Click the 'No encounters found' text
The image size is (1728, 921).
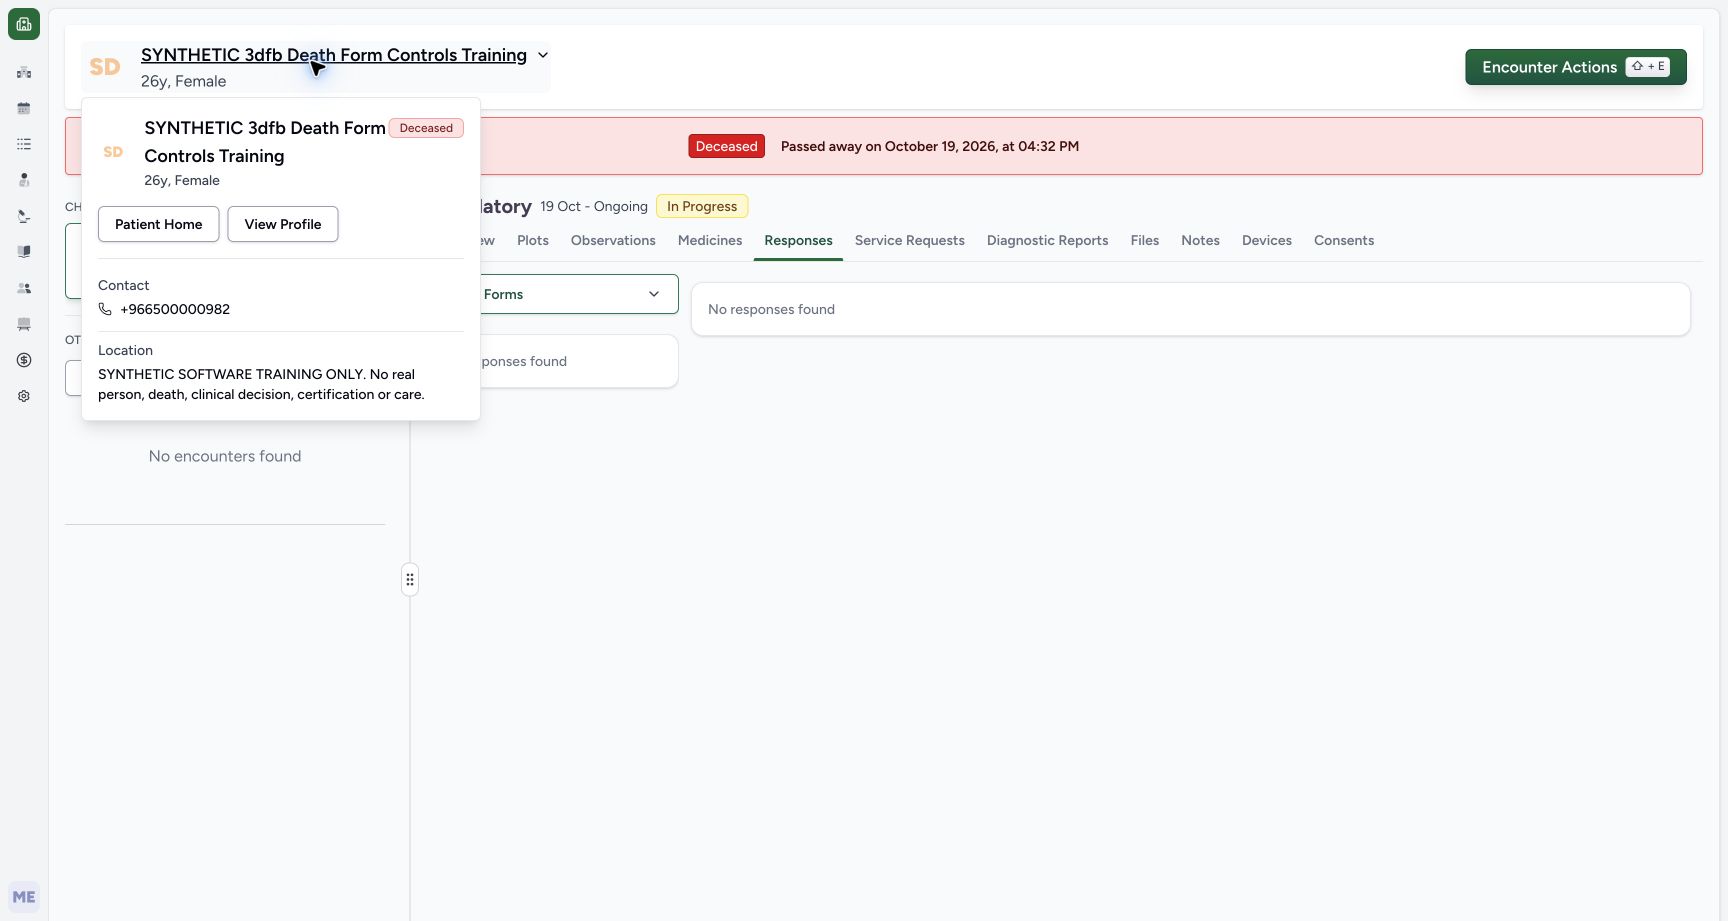coord(225,456)
